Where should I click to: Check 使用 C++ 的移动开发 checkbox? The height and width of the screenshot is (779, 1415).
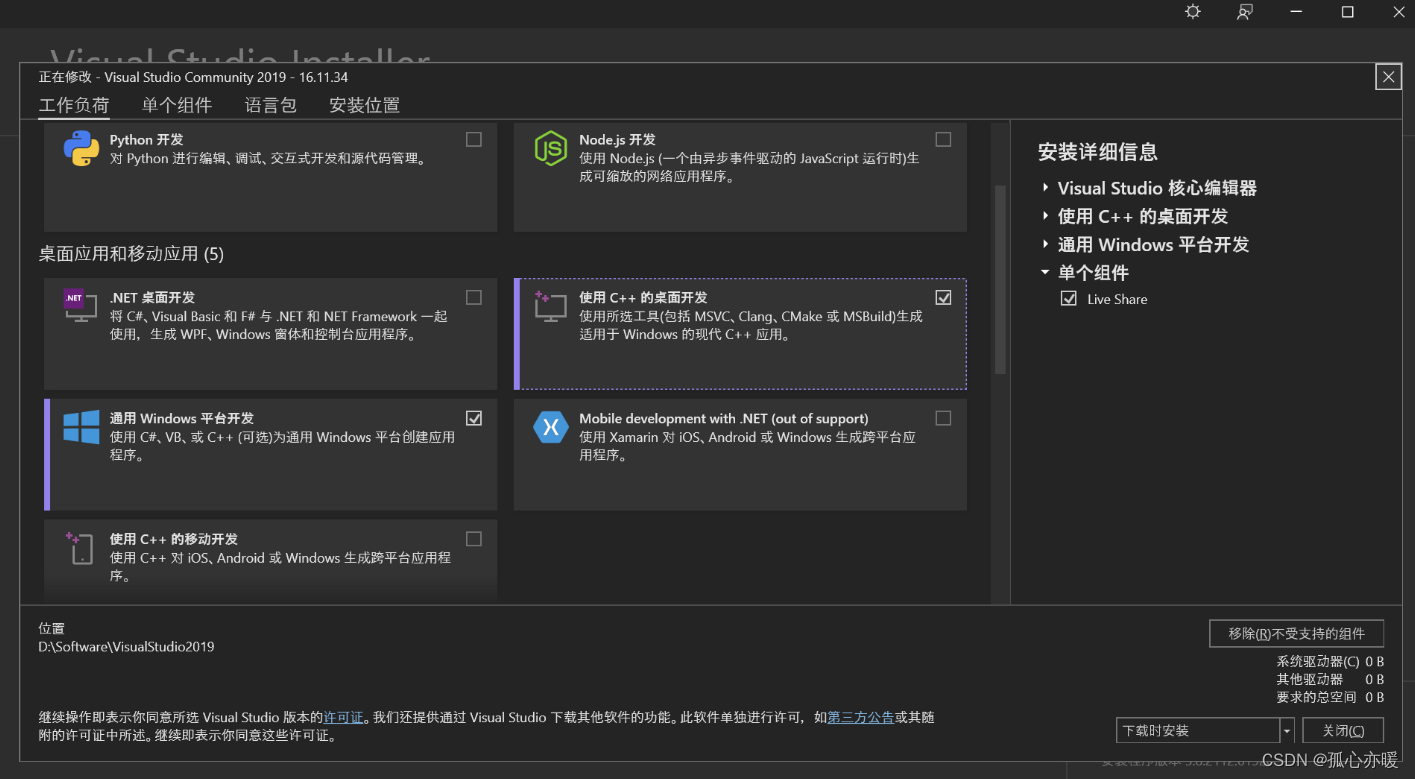coord(474,539)
